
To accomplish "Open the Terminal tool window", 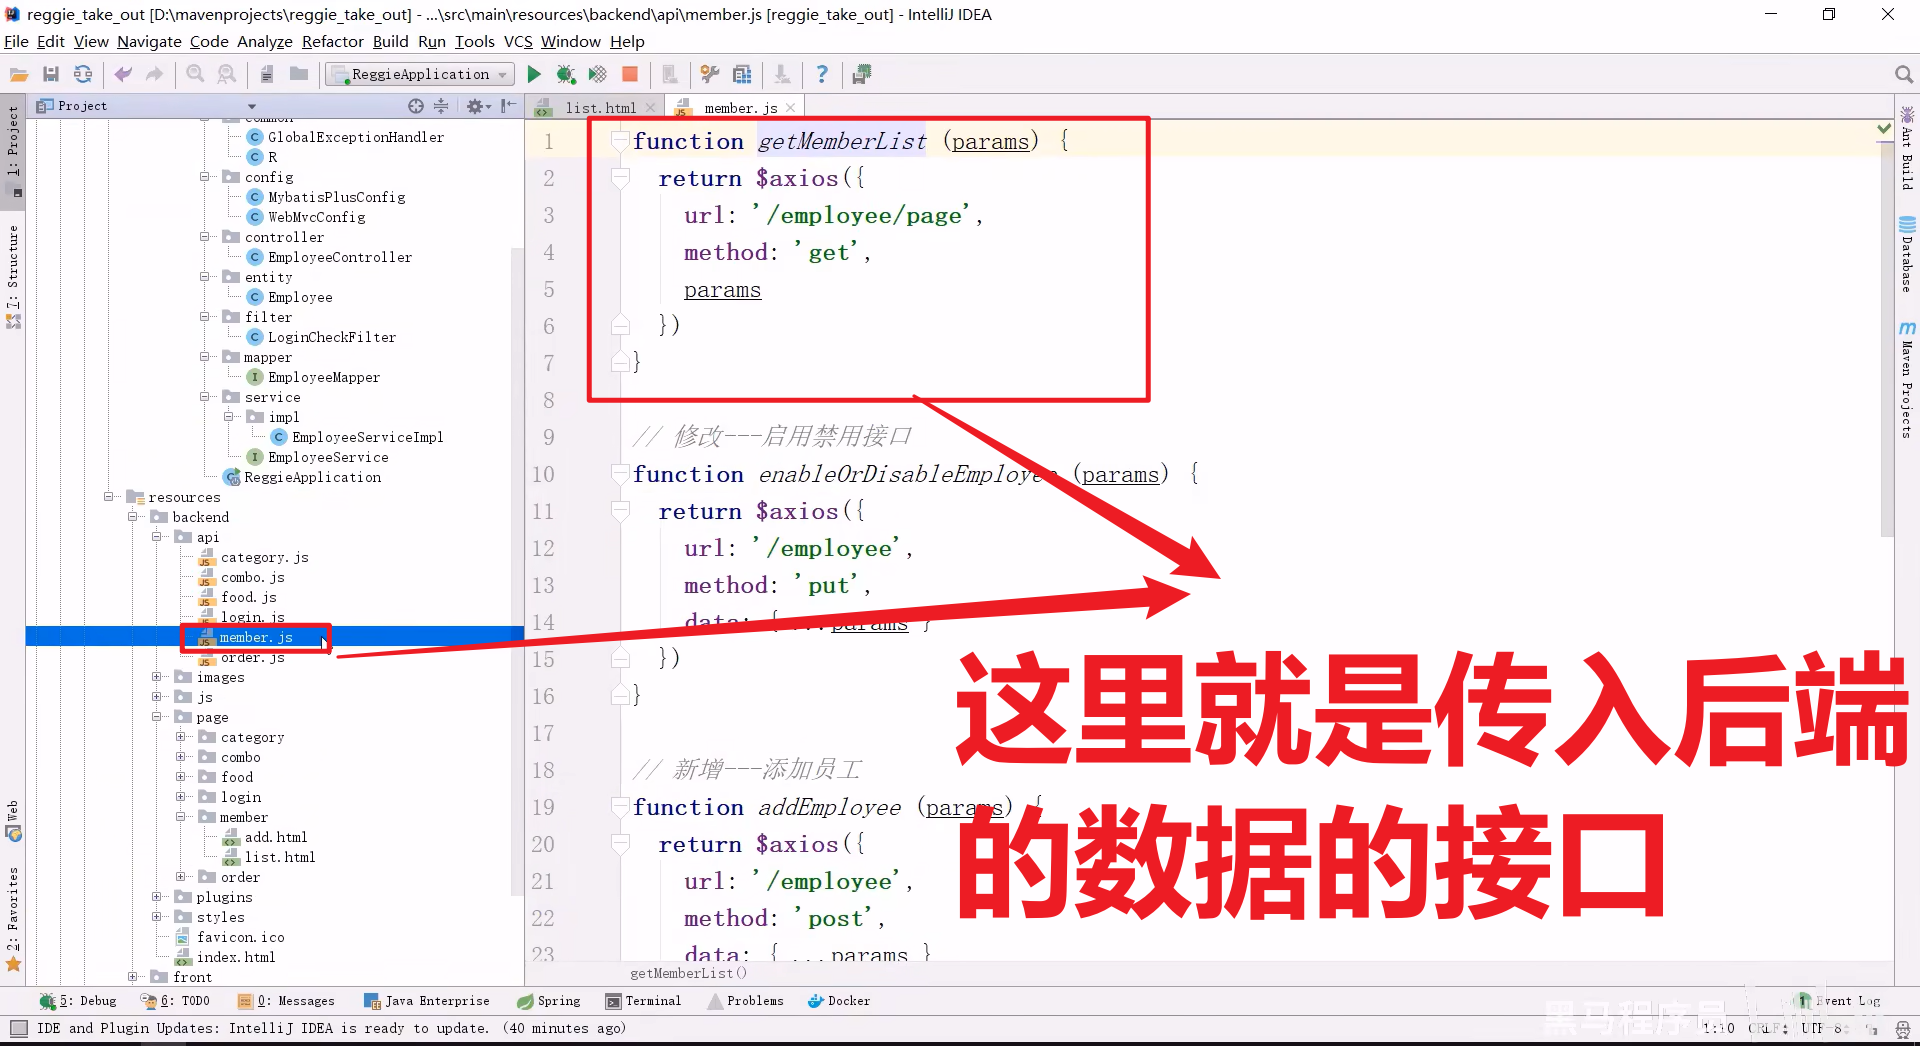I will point(643,1001).
